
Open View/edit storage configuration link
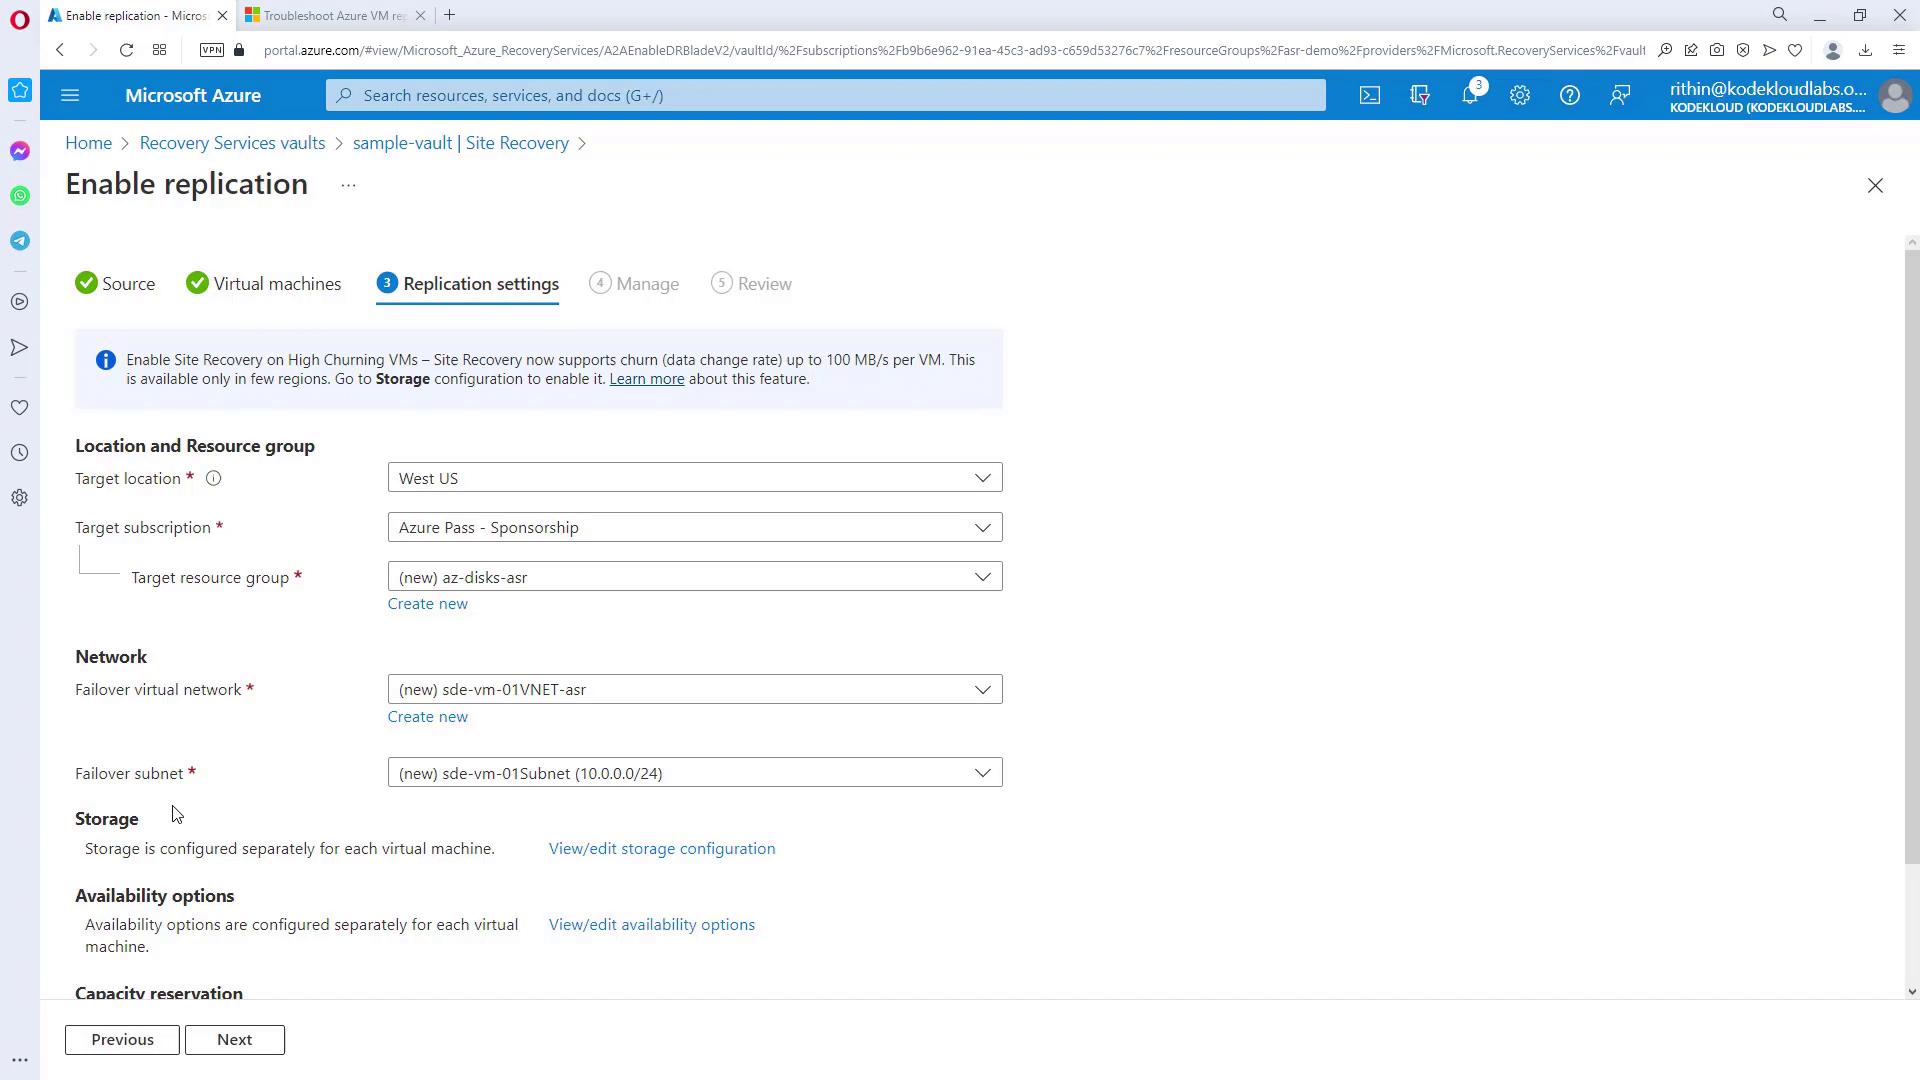661,849
